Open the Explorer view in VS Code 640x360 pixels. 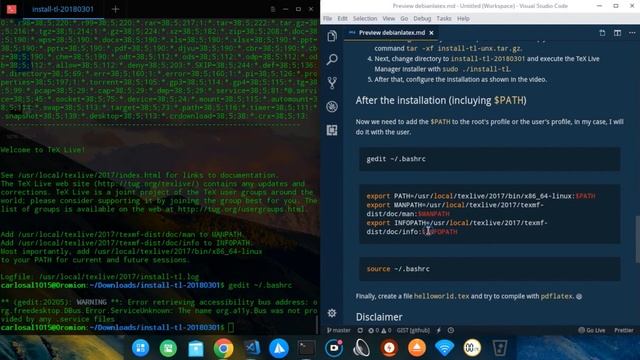point(332,36)
